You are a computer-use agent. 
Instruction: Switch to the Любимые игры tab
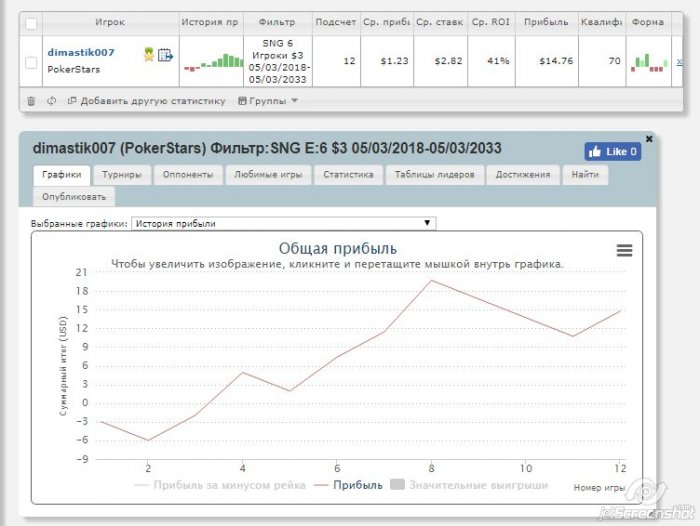[268, 175]
